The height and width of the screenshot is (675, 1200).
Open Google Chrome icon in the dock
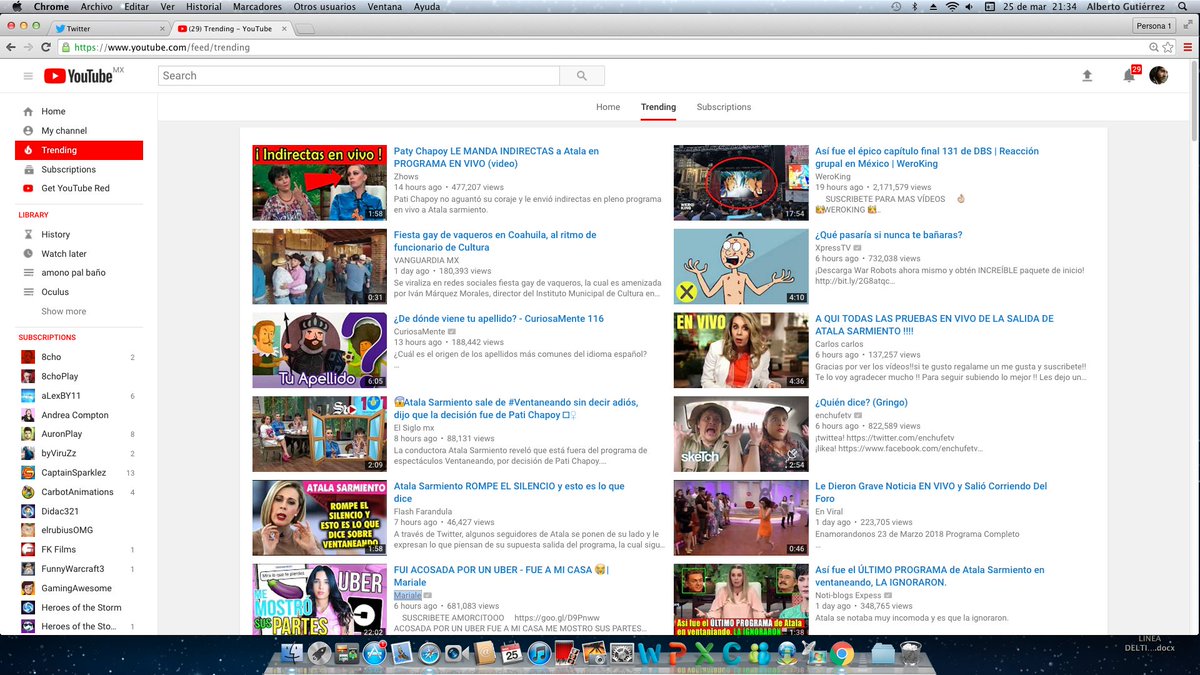(840, 654)
